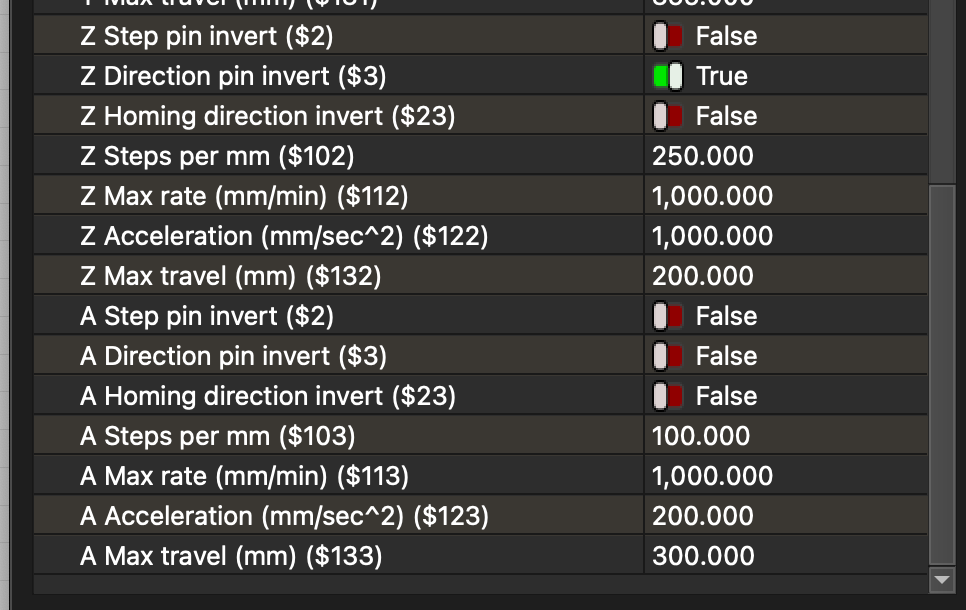This screenshot has height=610, width=966.
Task: Enable A Homing direction invert toggle
Action: [x=667, y=397]
